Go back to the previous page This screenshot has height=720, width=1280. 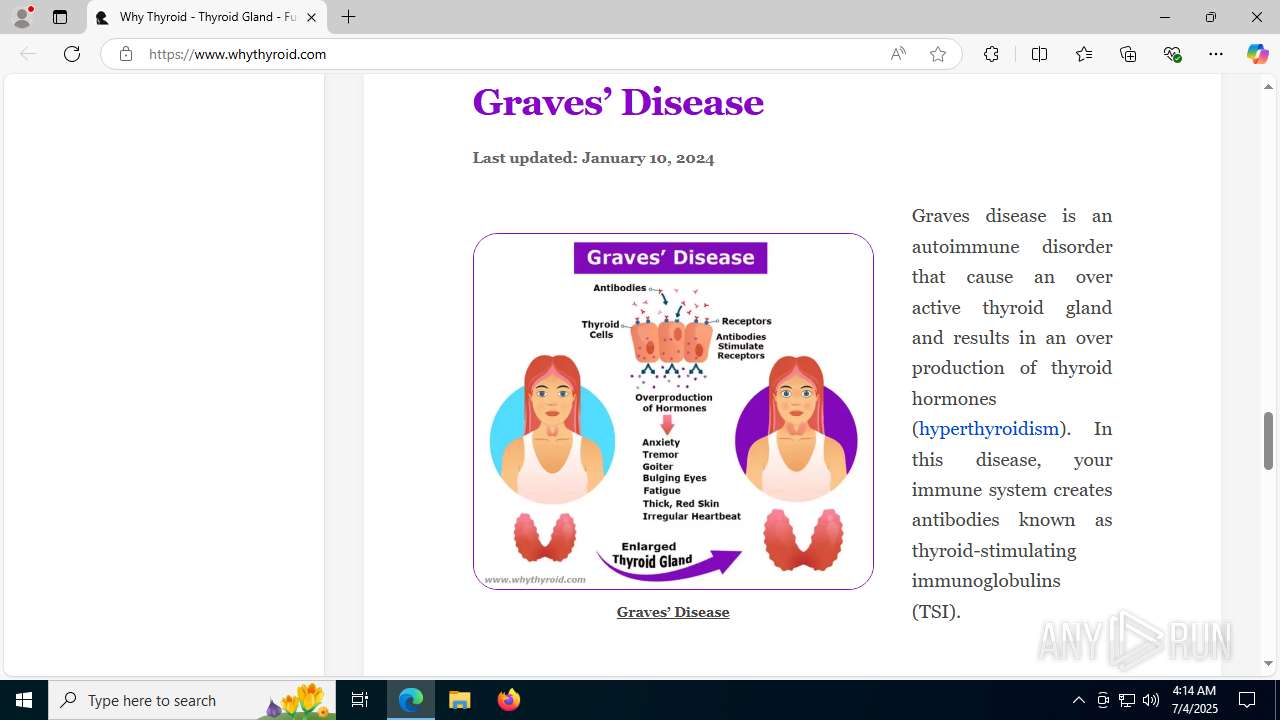coord(28,54)
